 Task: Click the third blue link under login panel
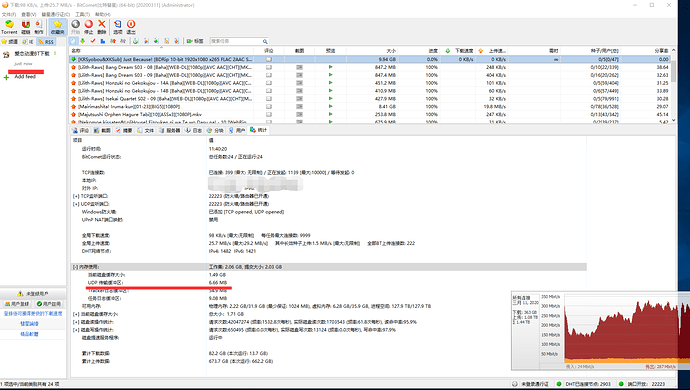point(29,334)
